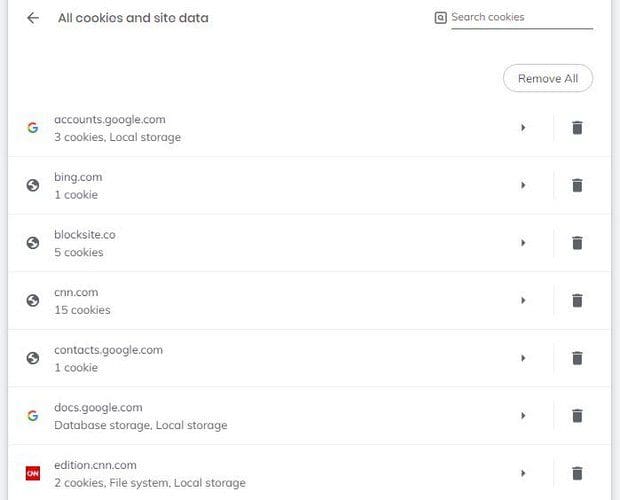This screenshot has width=620, height=500.
Task: Click the Remove All button
Action: pyautogui.click(x=548, y=78)
